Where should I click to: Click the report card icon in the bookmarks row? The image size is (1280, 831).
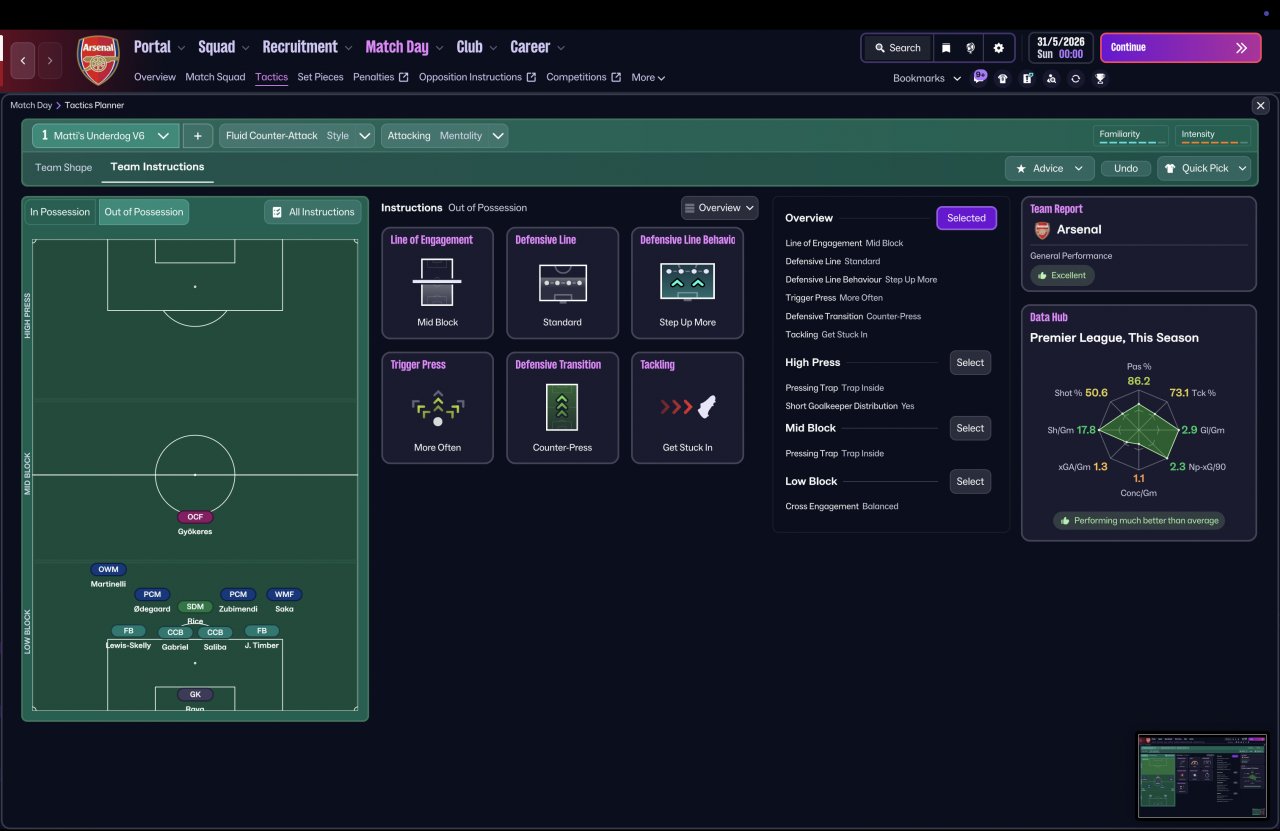click(x=1027, y=78)
